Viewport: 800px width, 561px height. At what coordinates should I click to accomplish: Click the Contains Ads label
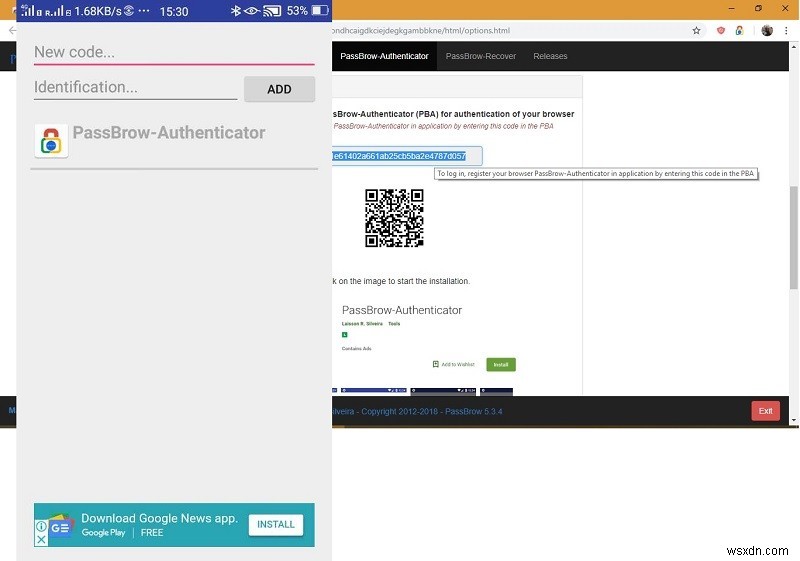357,349
